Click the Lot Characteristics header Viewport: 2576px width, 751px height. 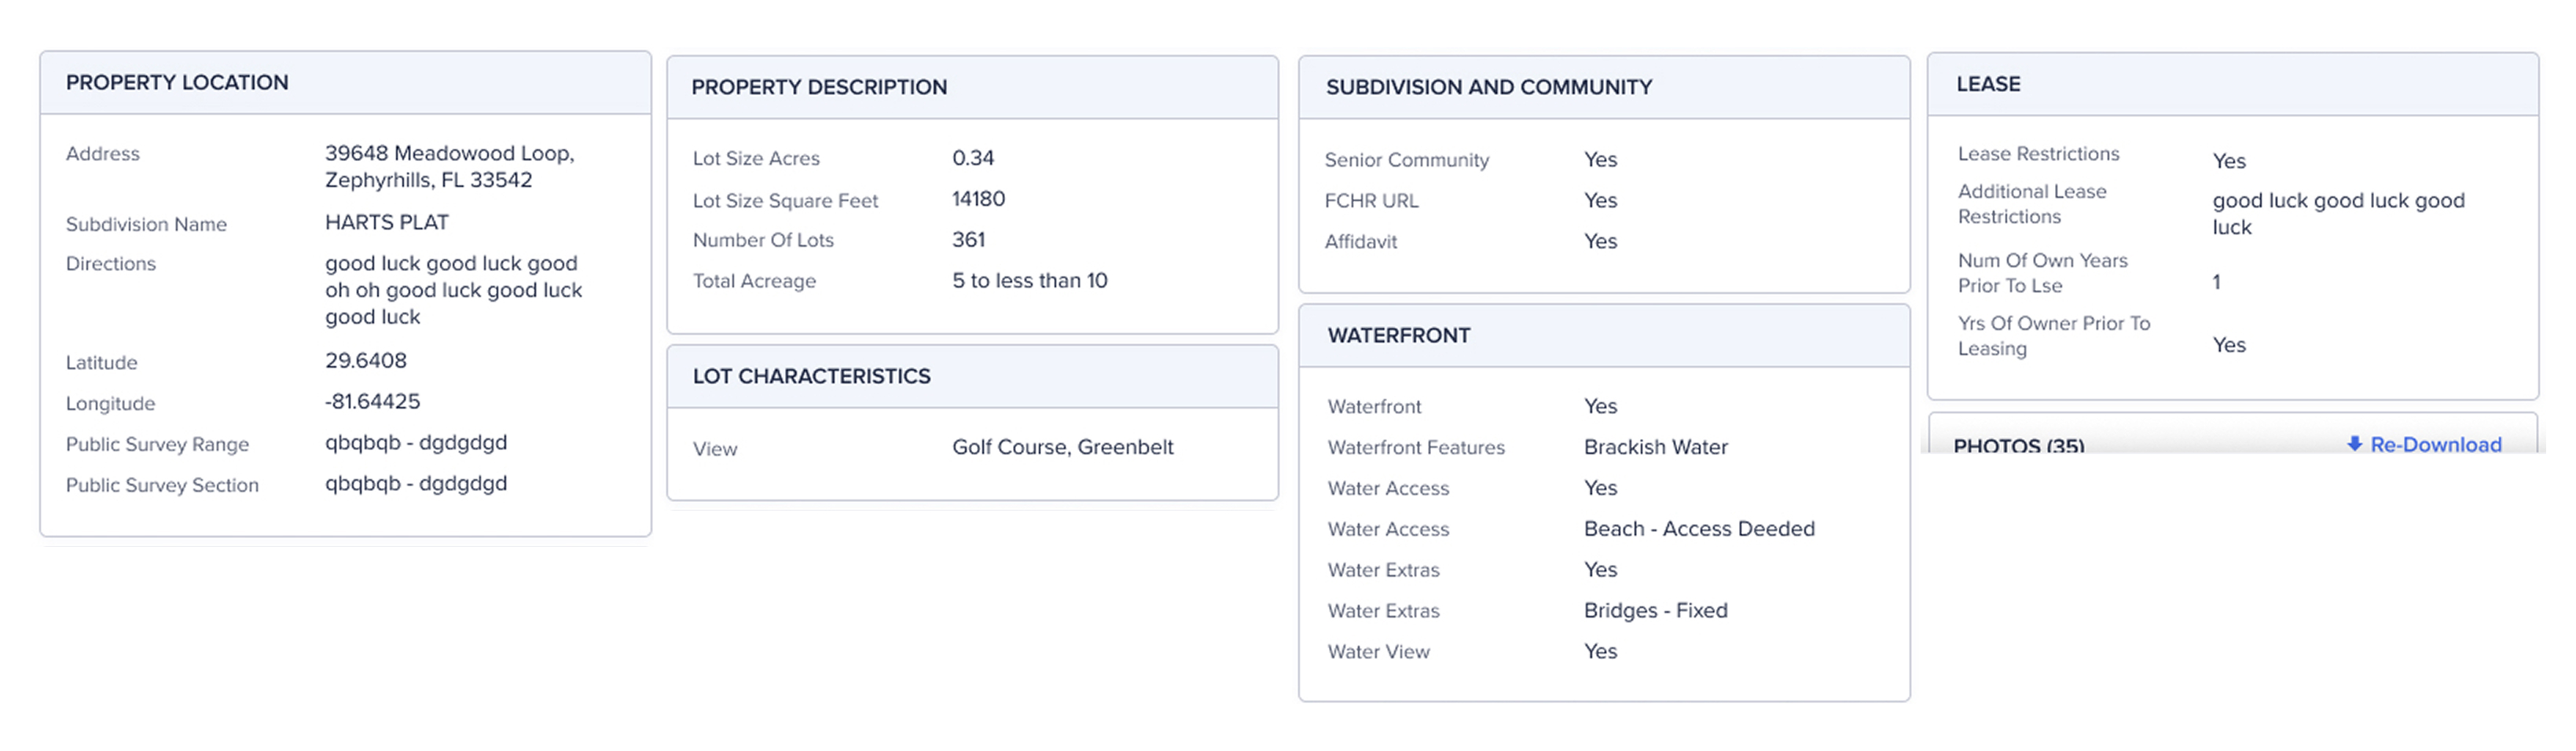pos(972,377)
